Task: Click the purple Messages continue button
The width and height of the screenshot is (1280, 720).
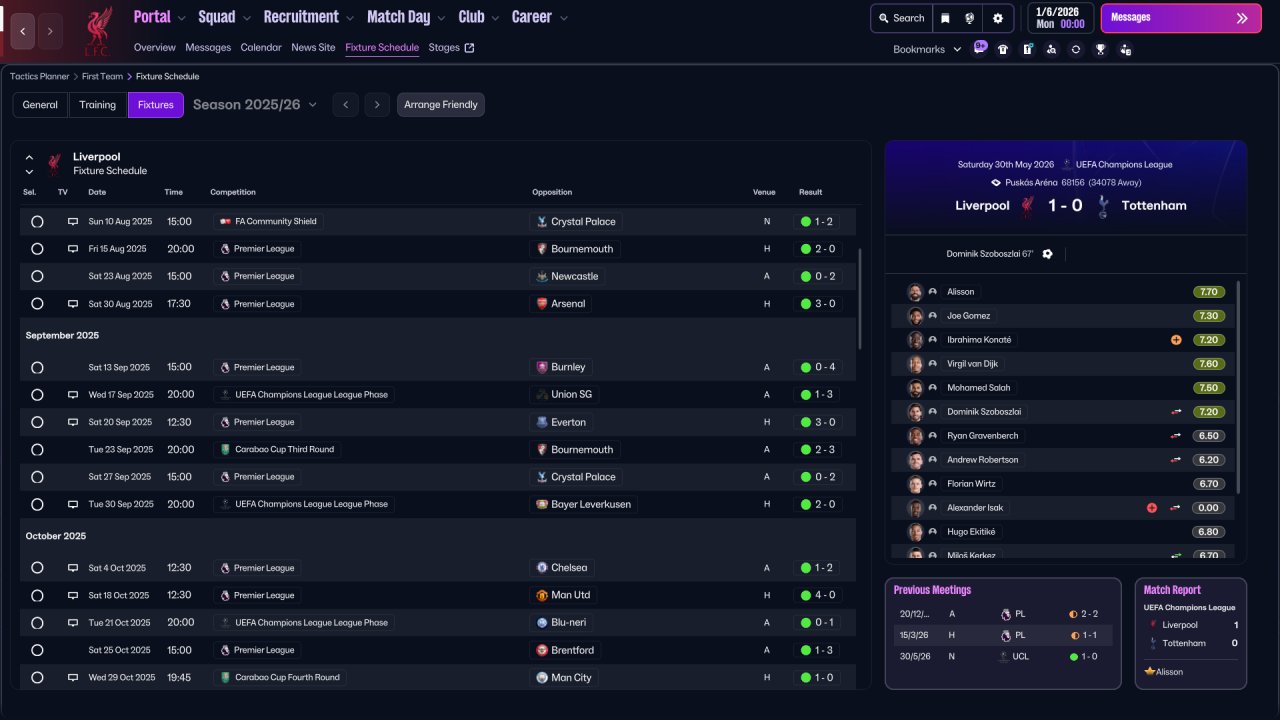Action: tap(1181, 18)
